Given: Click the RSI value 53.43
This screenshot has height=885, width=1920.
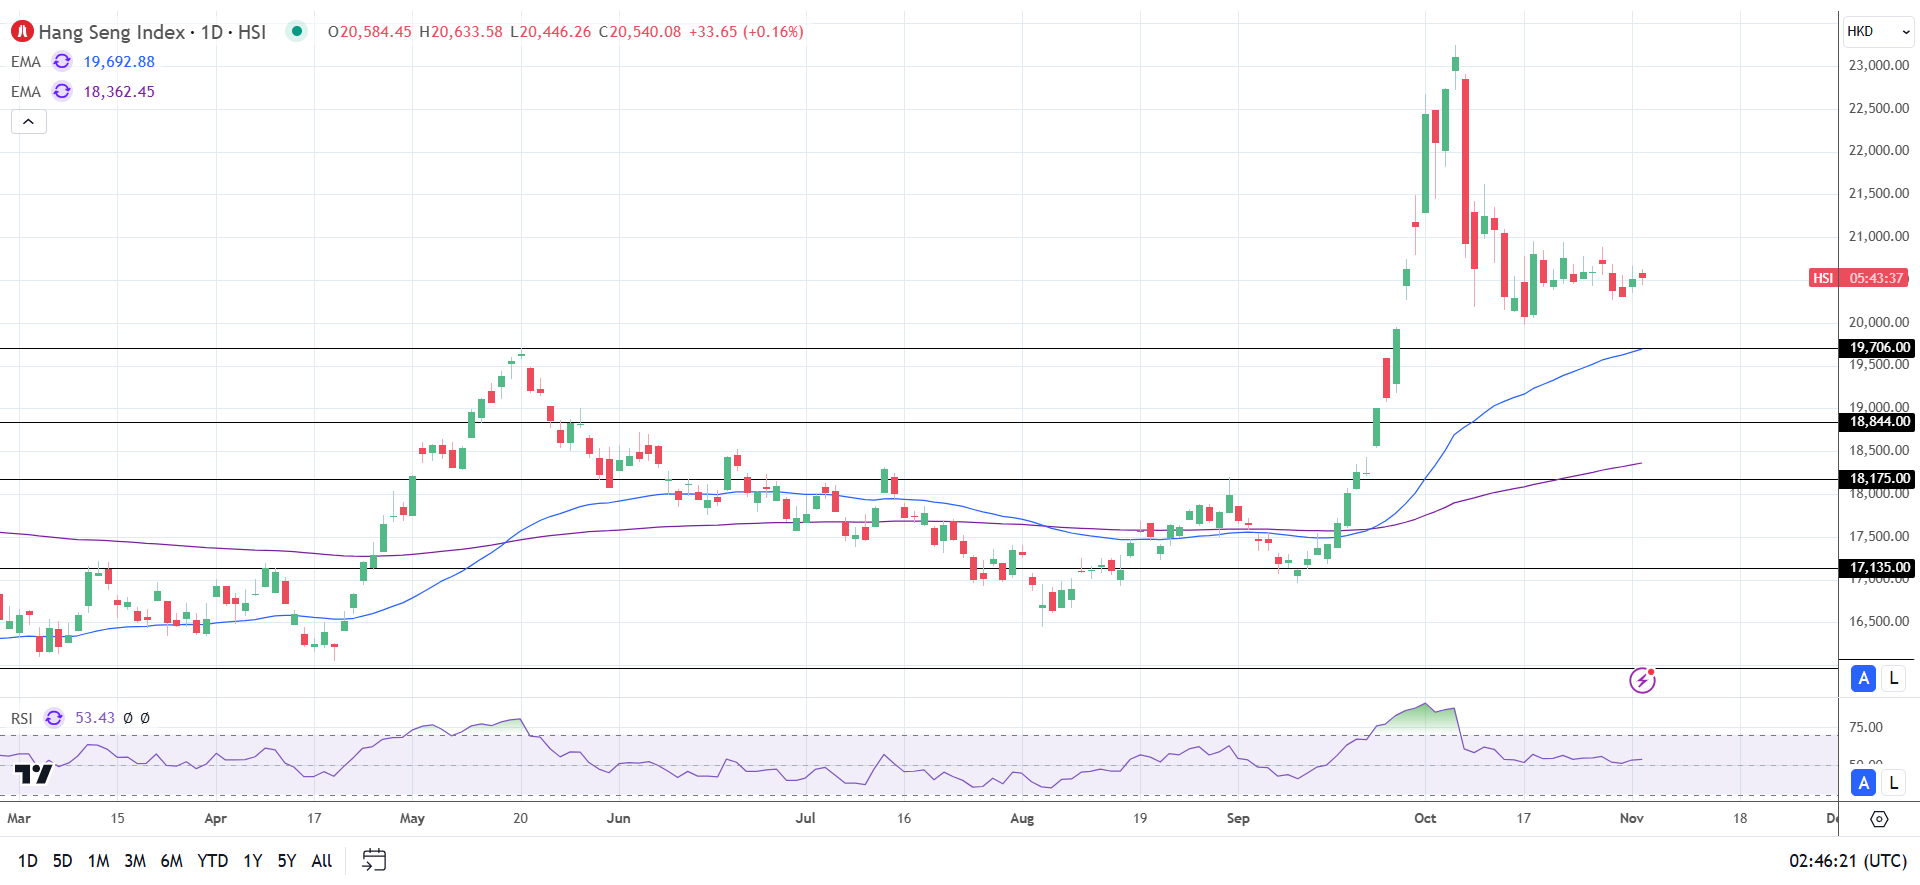Looking at the screenshot, I should [95, 718].
